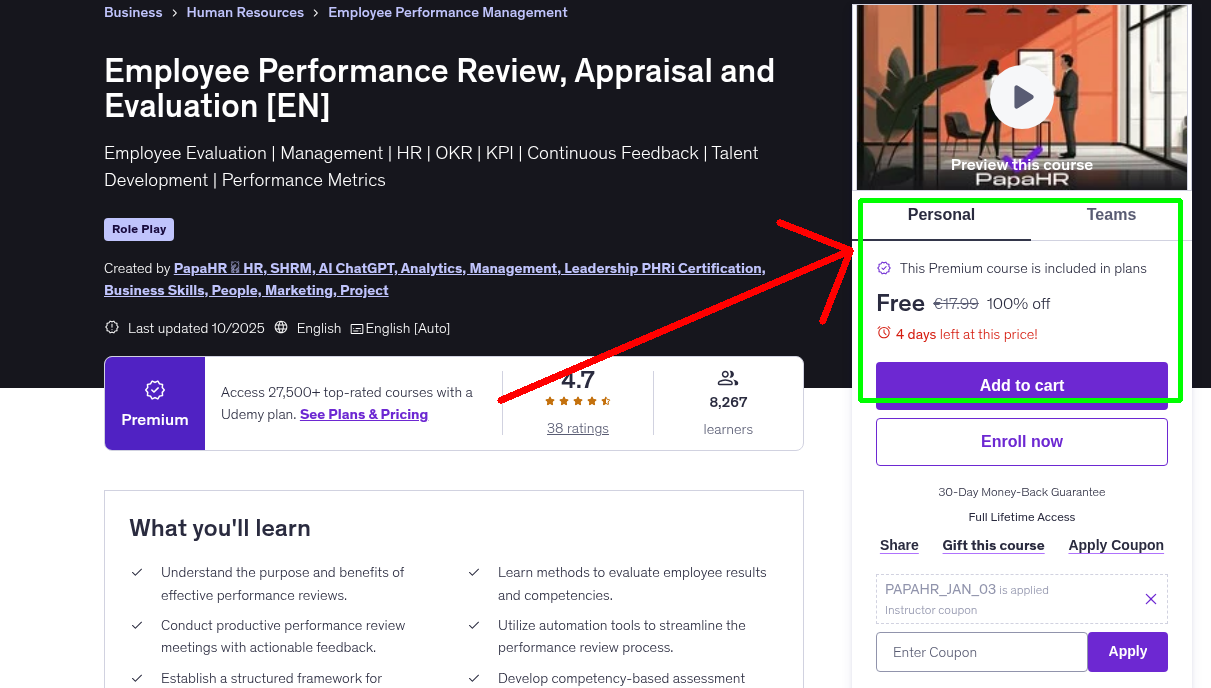1211x688 pixels.
Task: Click Gift this course
Action: tap(993, 545)
